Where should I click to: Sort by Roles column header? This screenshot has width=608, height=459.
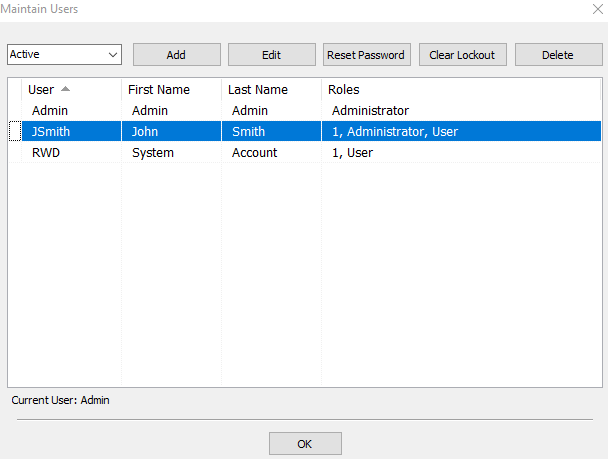click(x=461, y=90)
